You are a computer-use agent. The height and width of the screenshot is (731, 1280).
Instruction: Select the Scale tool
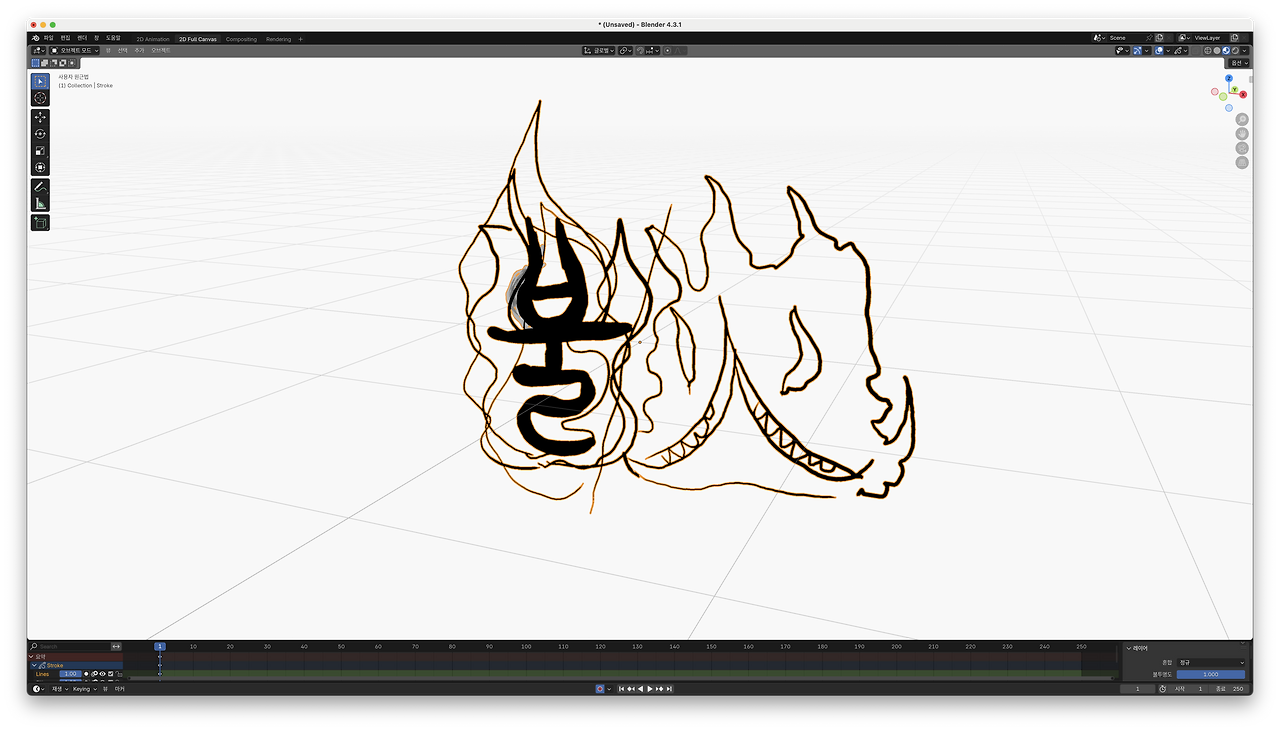tap(40, 151)
